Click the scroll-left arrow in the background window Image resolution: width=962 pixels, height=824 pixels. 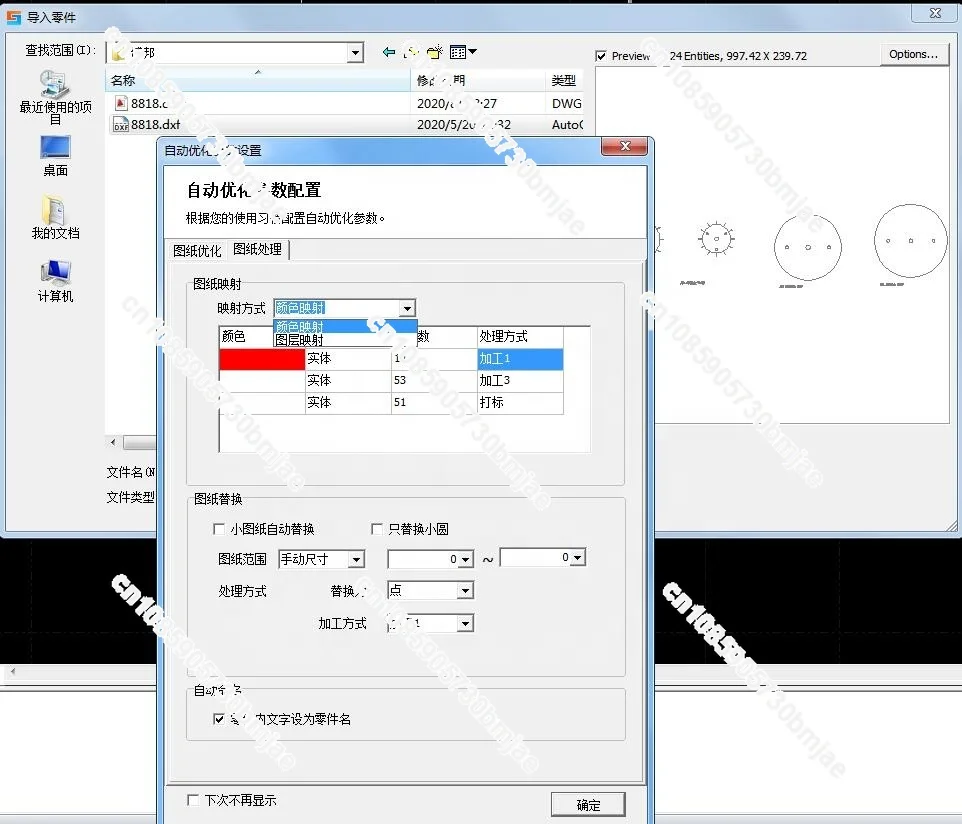pos(12,671)
